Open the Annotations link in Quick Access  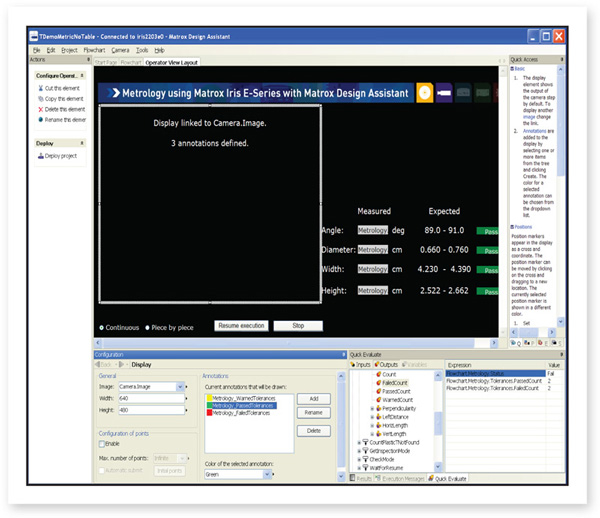(x=535, y=131)
